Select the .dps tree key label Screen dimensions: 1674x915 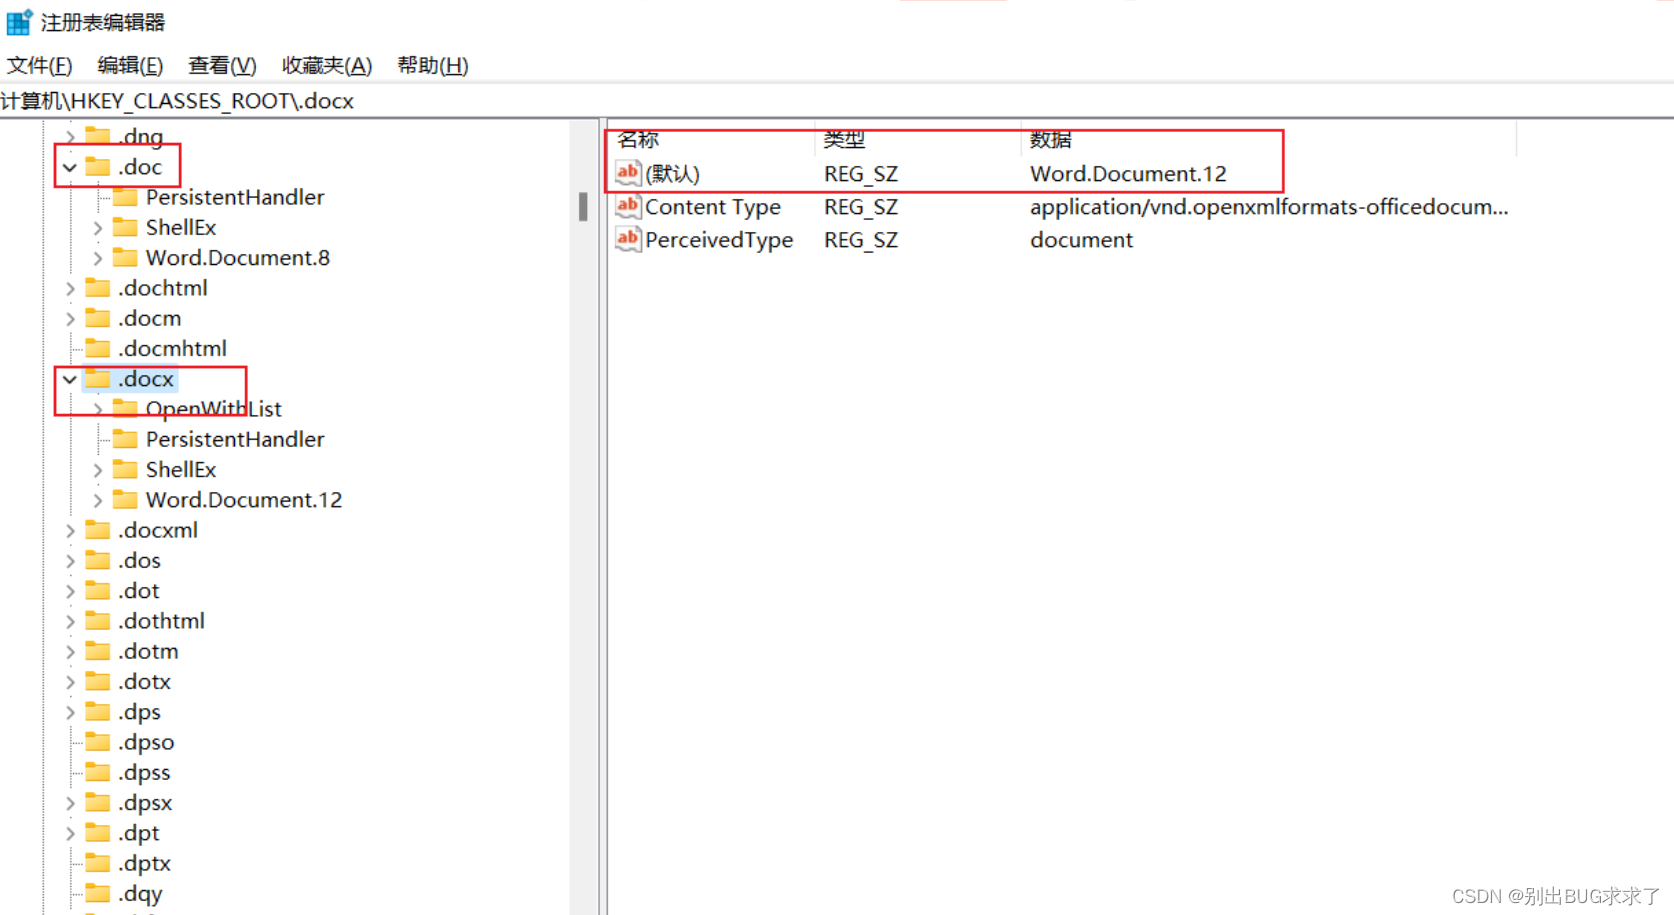139,712
